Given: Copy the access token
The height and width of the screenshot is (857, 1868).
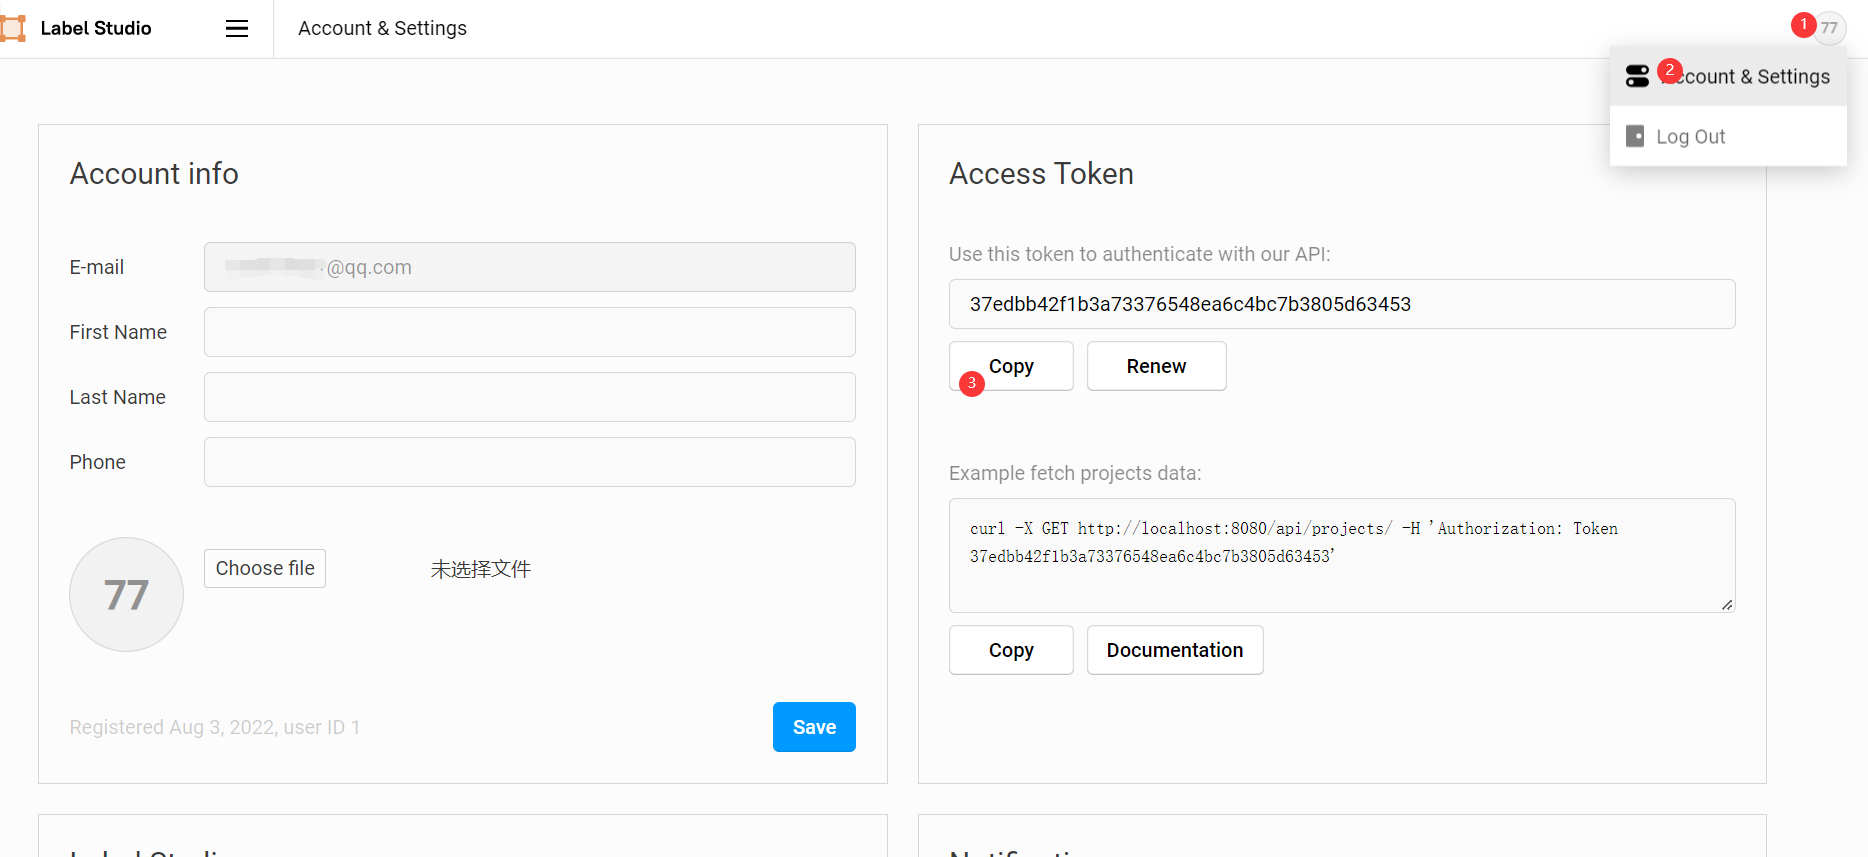Looking at the screenshot, I should (1011, 366).
